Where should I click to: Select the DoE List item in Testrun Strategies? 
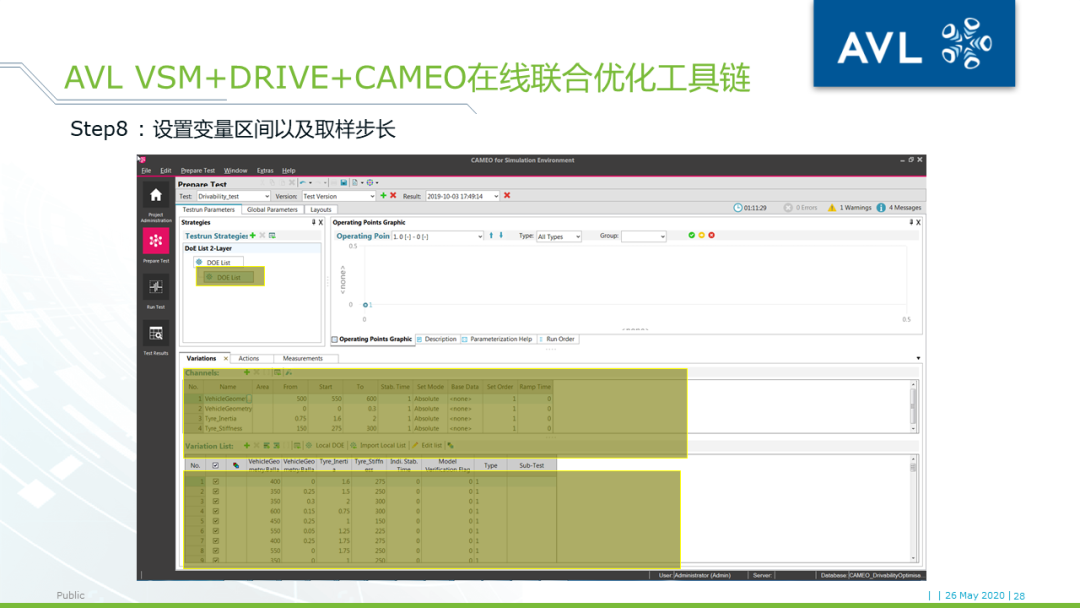[219, 260]
